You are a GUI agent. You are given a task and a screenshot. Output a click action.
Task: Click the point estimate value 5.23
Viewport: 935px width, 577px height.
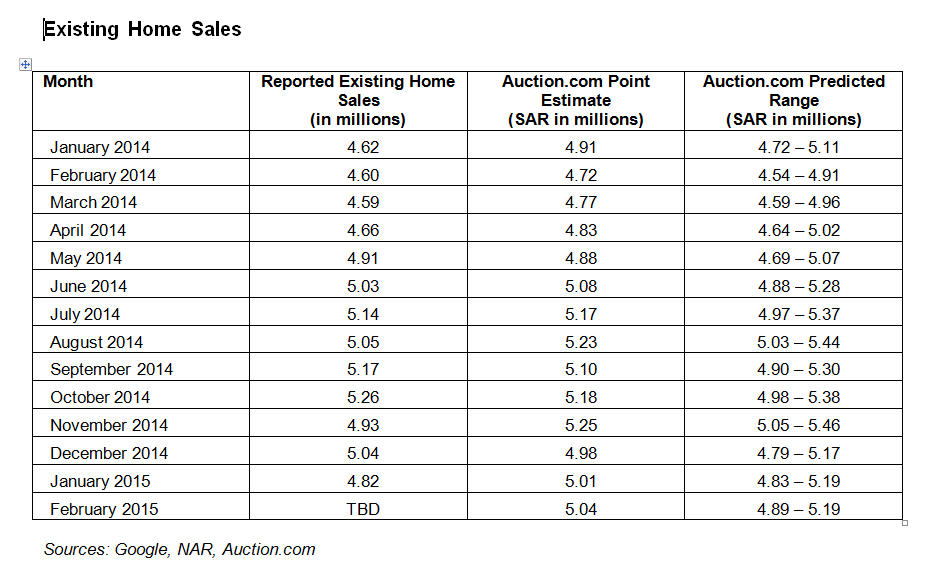tap(581, 341)
